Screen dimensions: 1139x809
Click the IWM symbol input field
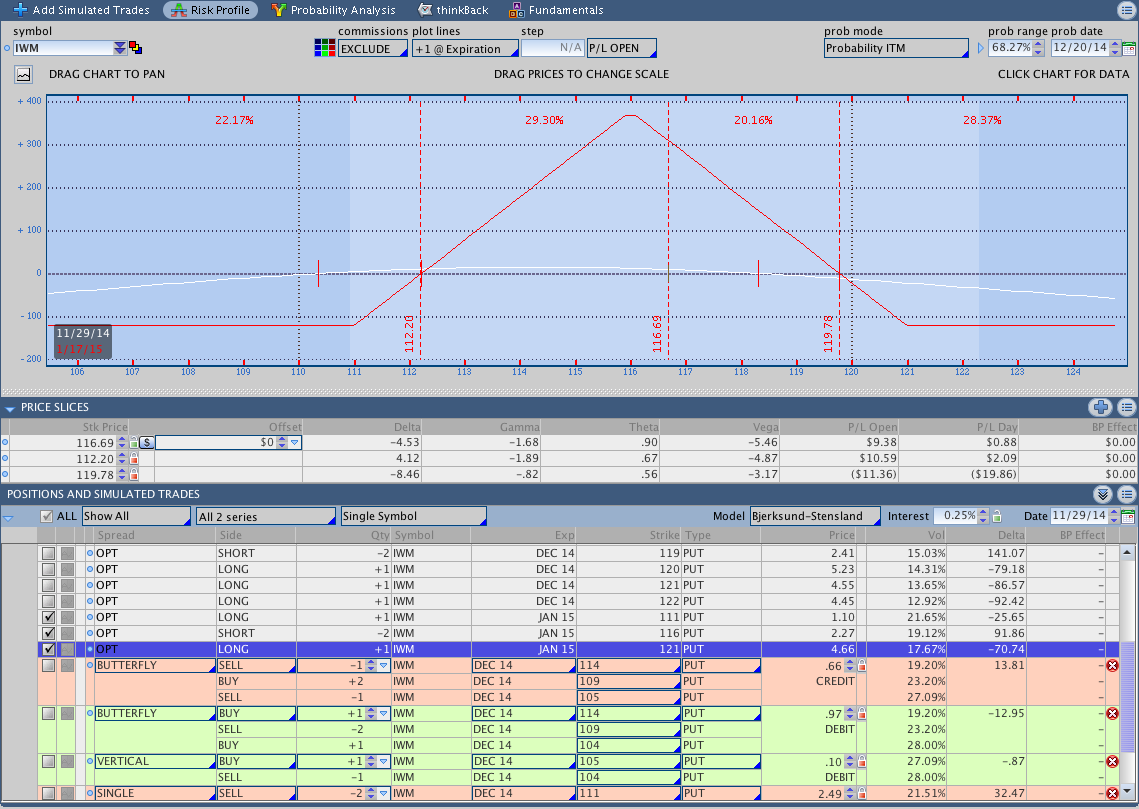point(63,48)
